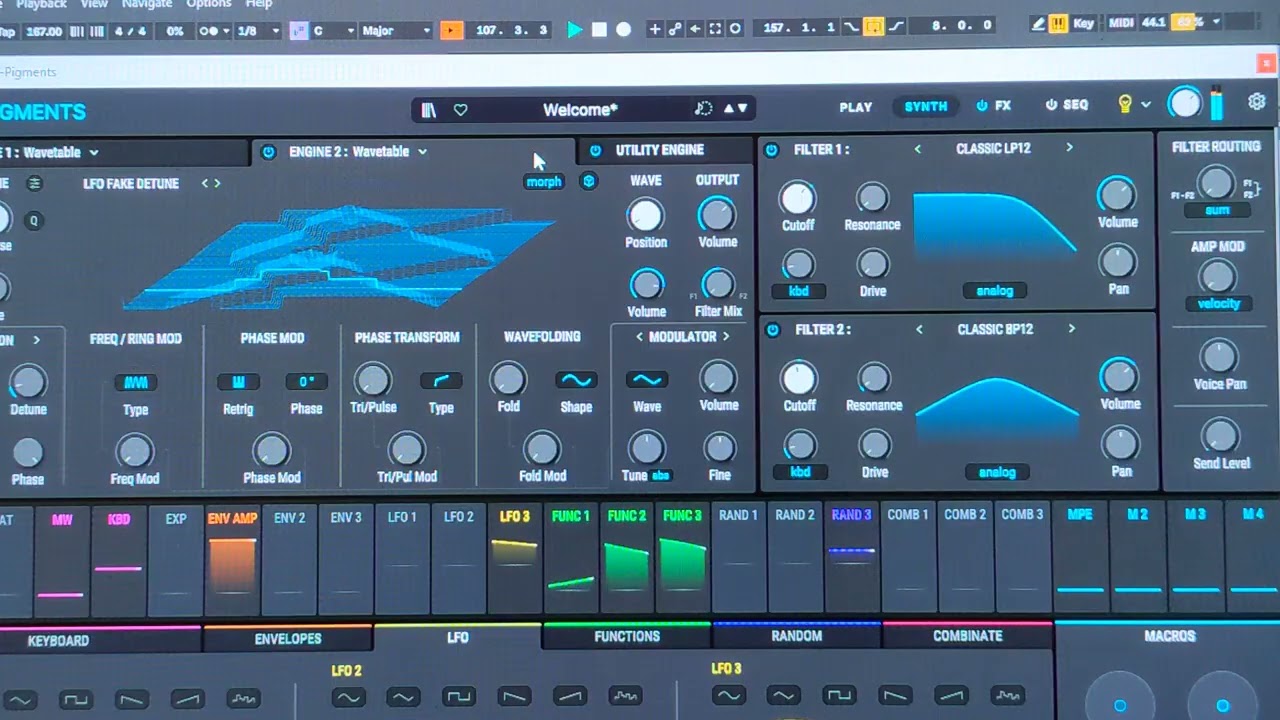1280x720 pixels.
Task: Expand the dropdown next to the lightbulb
Action: point(1146,105)
